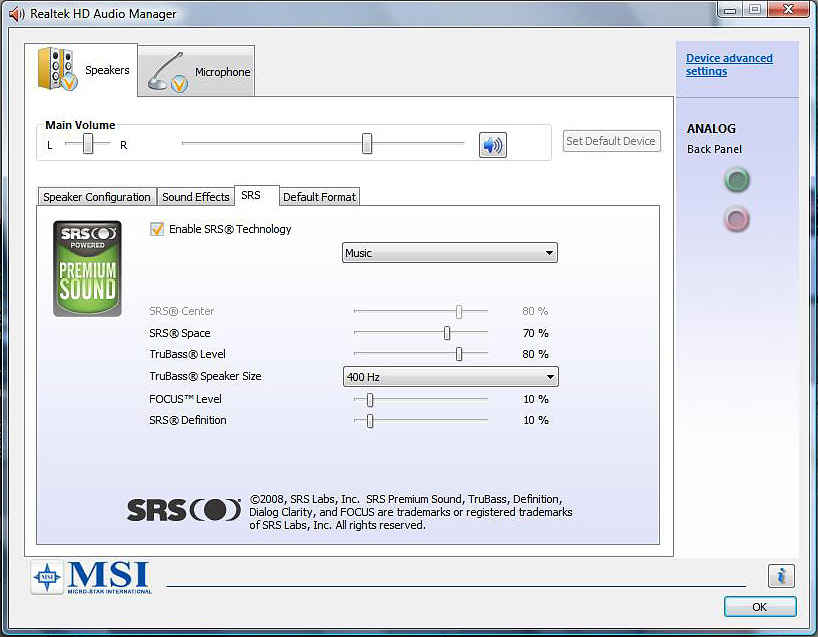Click the Back Panel label

click(x=714, y=149)
